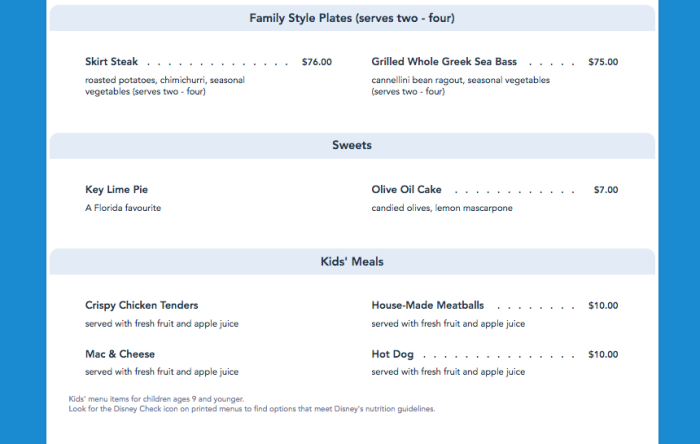This screenshot has width=700, height=444.
Task: Select the Mac & Cheese item
Action: point(120,354)
